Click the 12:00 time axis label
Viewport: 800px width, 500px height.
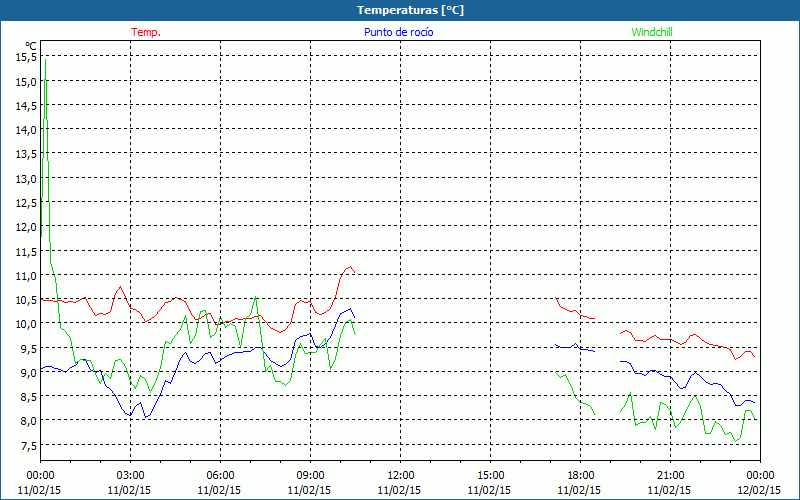(x=400, y=476)
